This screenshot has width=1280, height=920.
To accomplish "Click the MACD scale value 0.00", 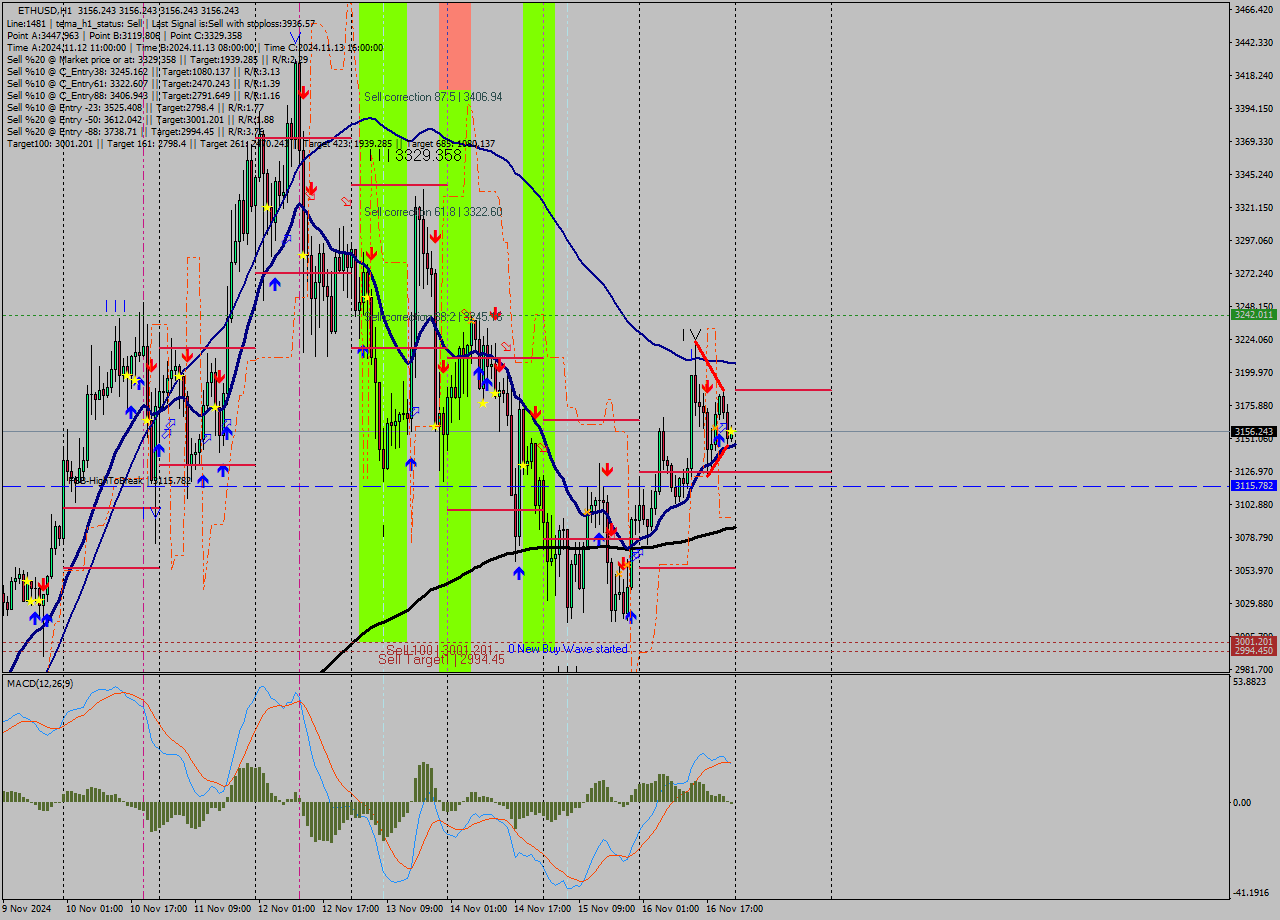I will pos(1243,802).
